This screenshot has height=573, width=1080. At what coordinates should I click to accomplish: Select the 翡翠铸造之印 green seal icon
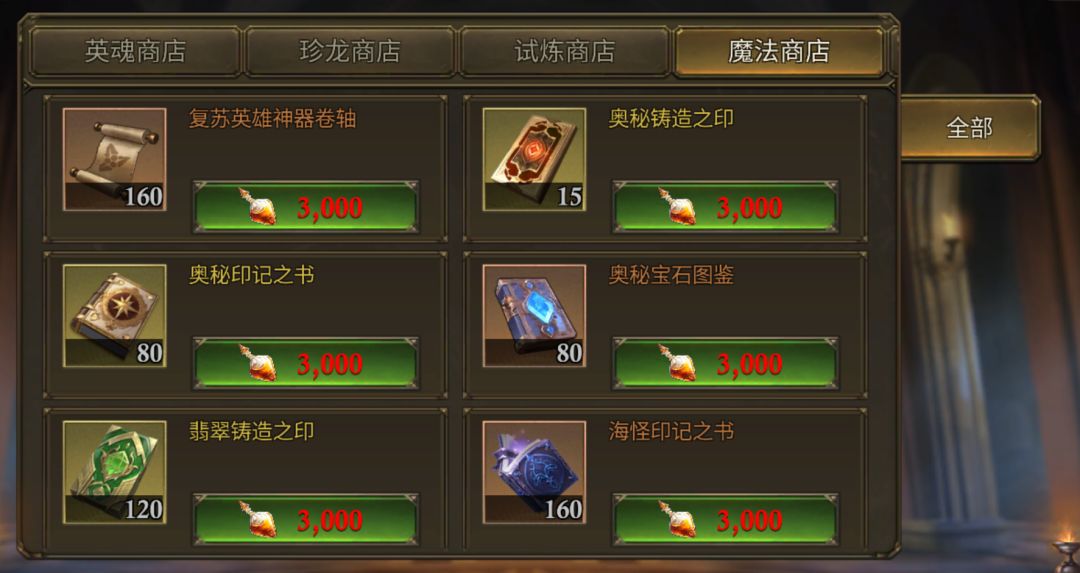[x=114, y=472]
